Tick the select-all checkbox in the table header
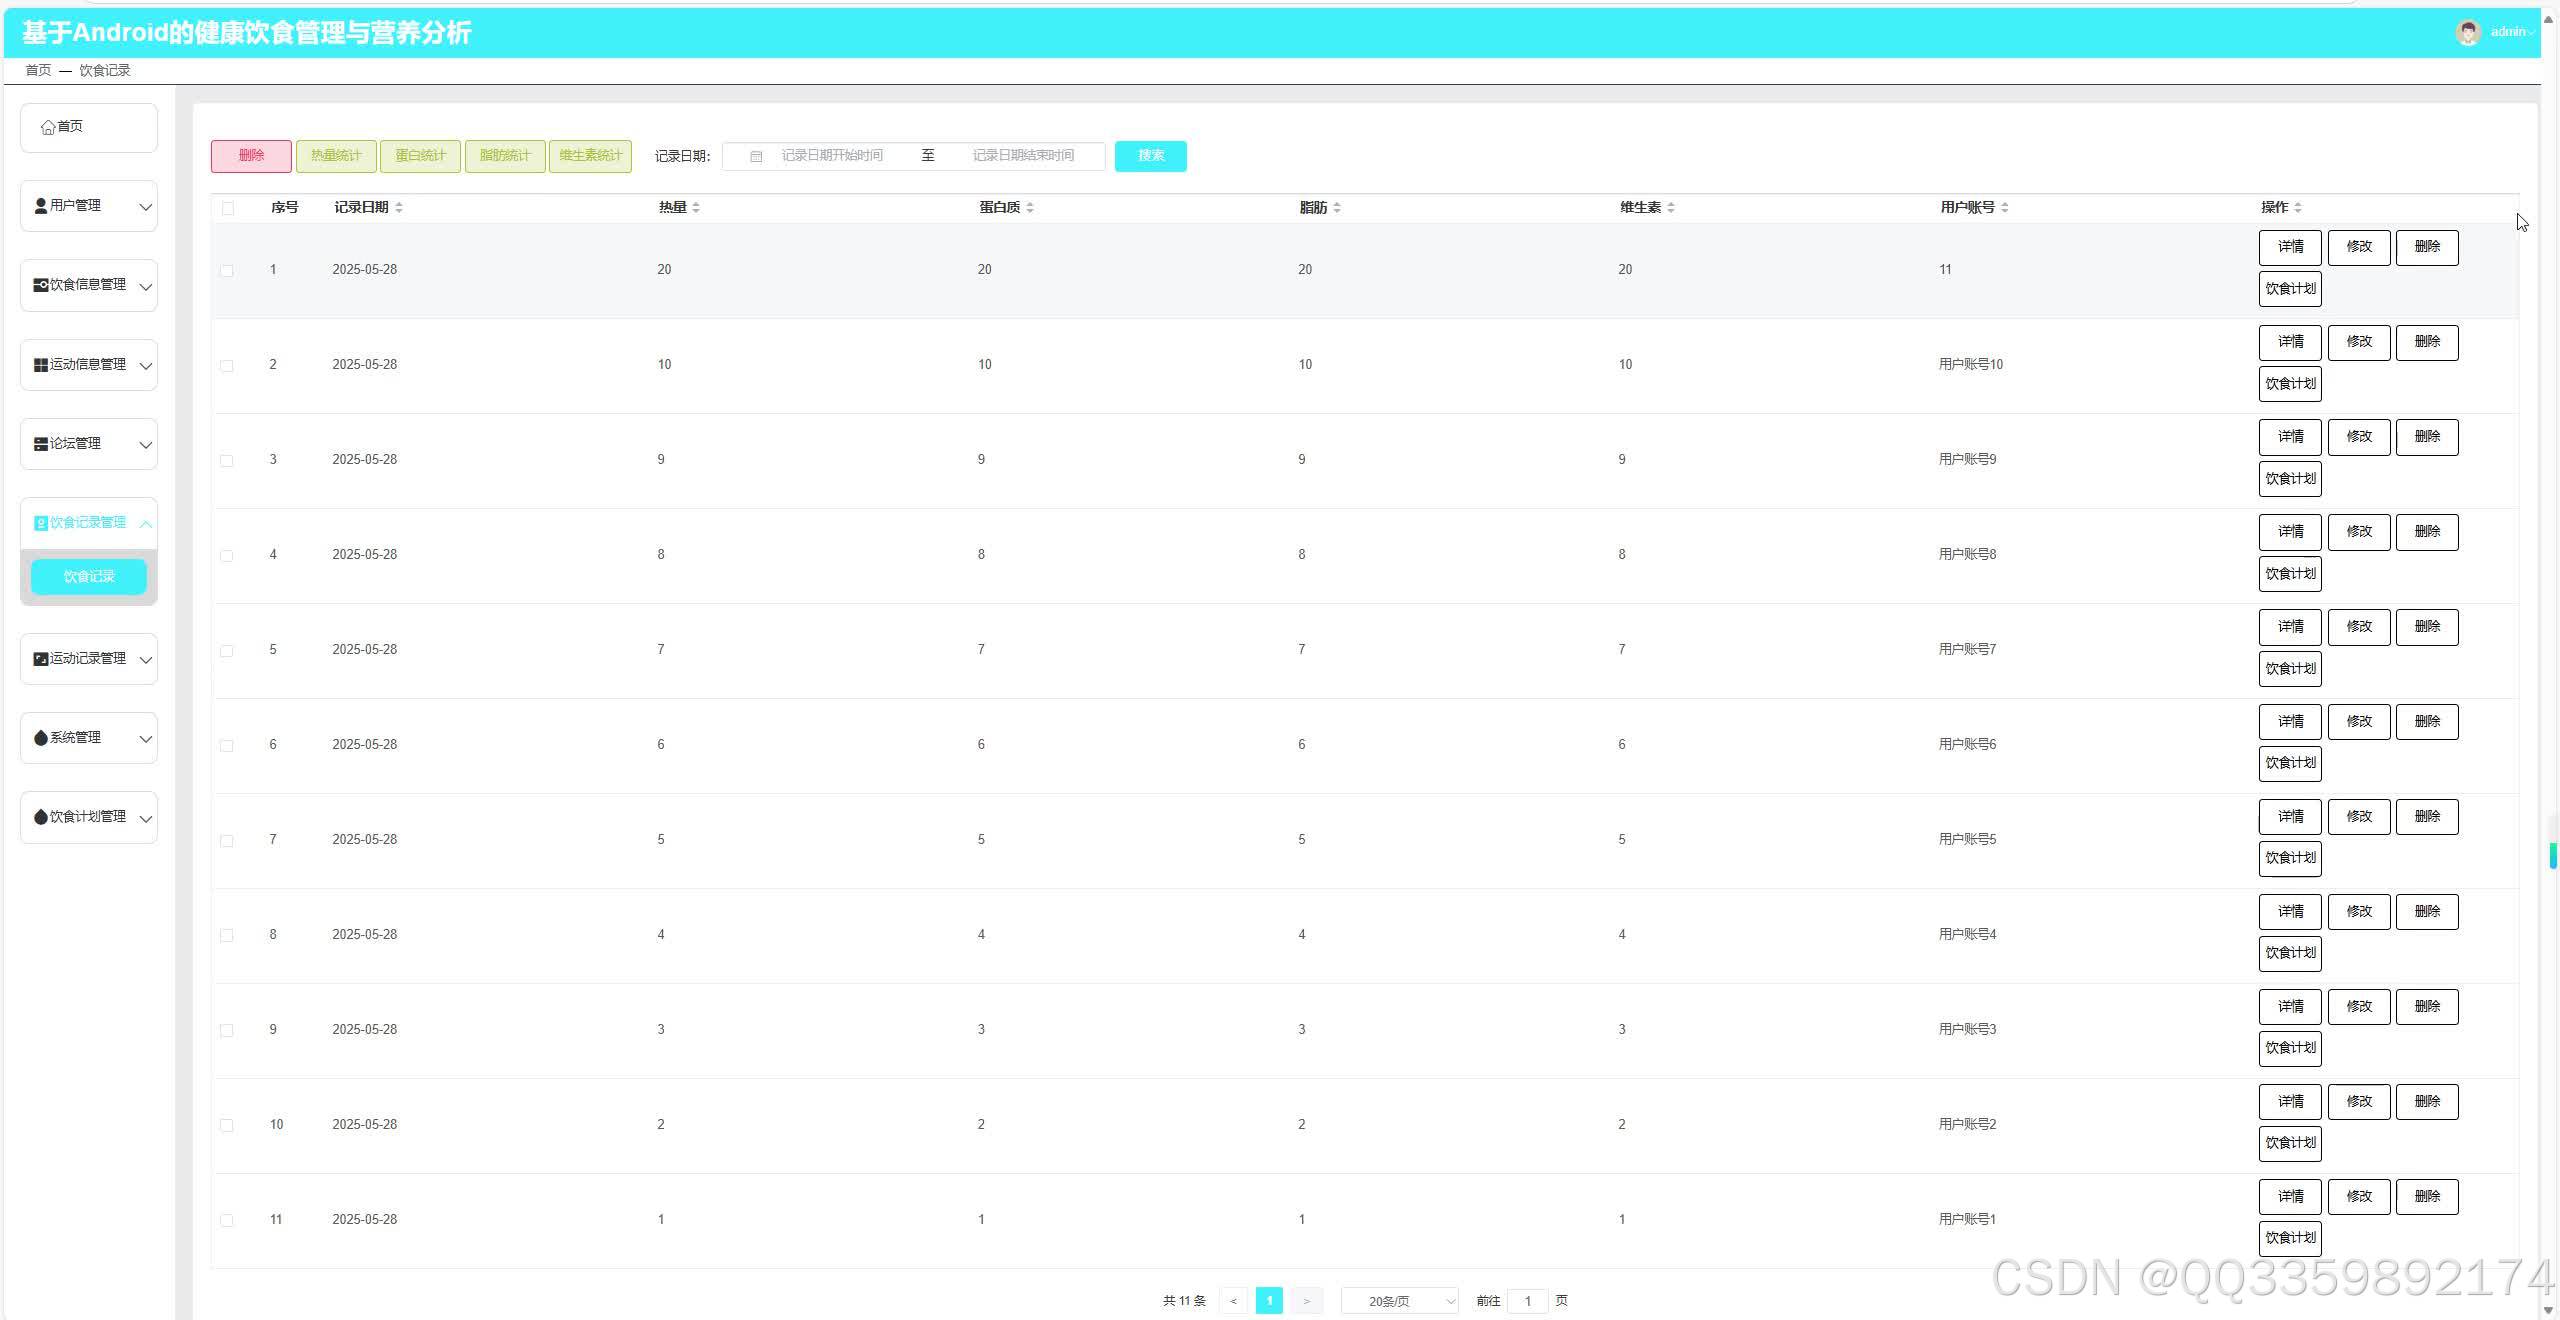Viewport: 2560px width, 1320px height. point(228,208)
